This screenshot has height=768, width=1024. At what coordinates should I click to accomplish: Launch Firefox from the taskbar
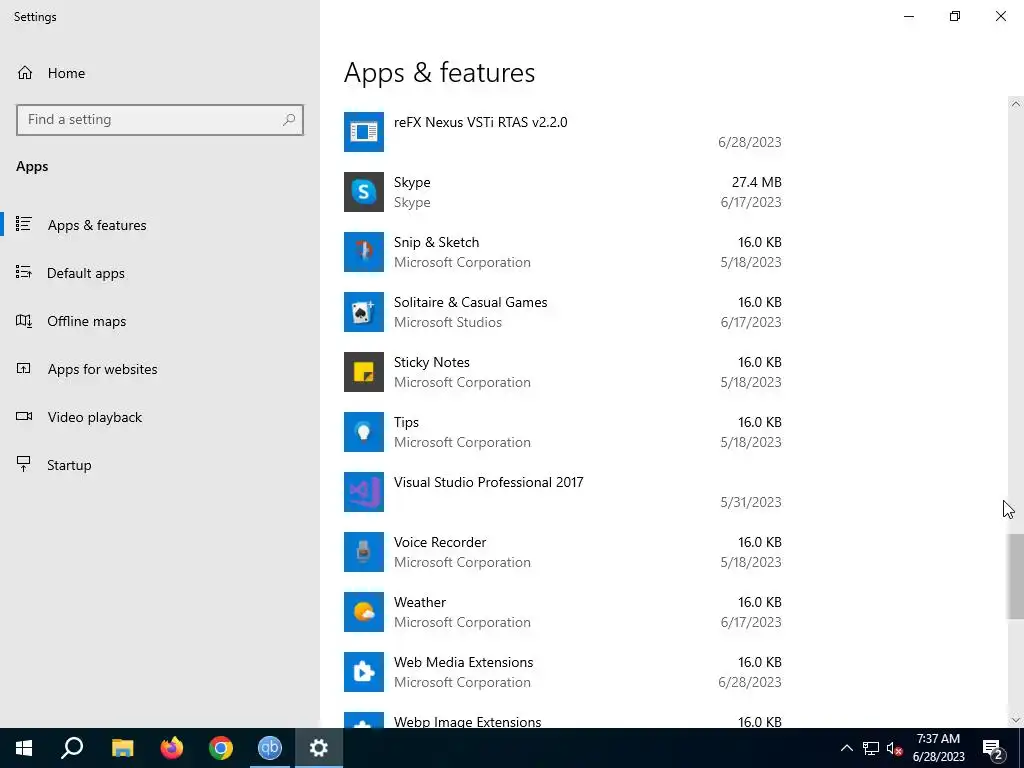coord(172,748)
